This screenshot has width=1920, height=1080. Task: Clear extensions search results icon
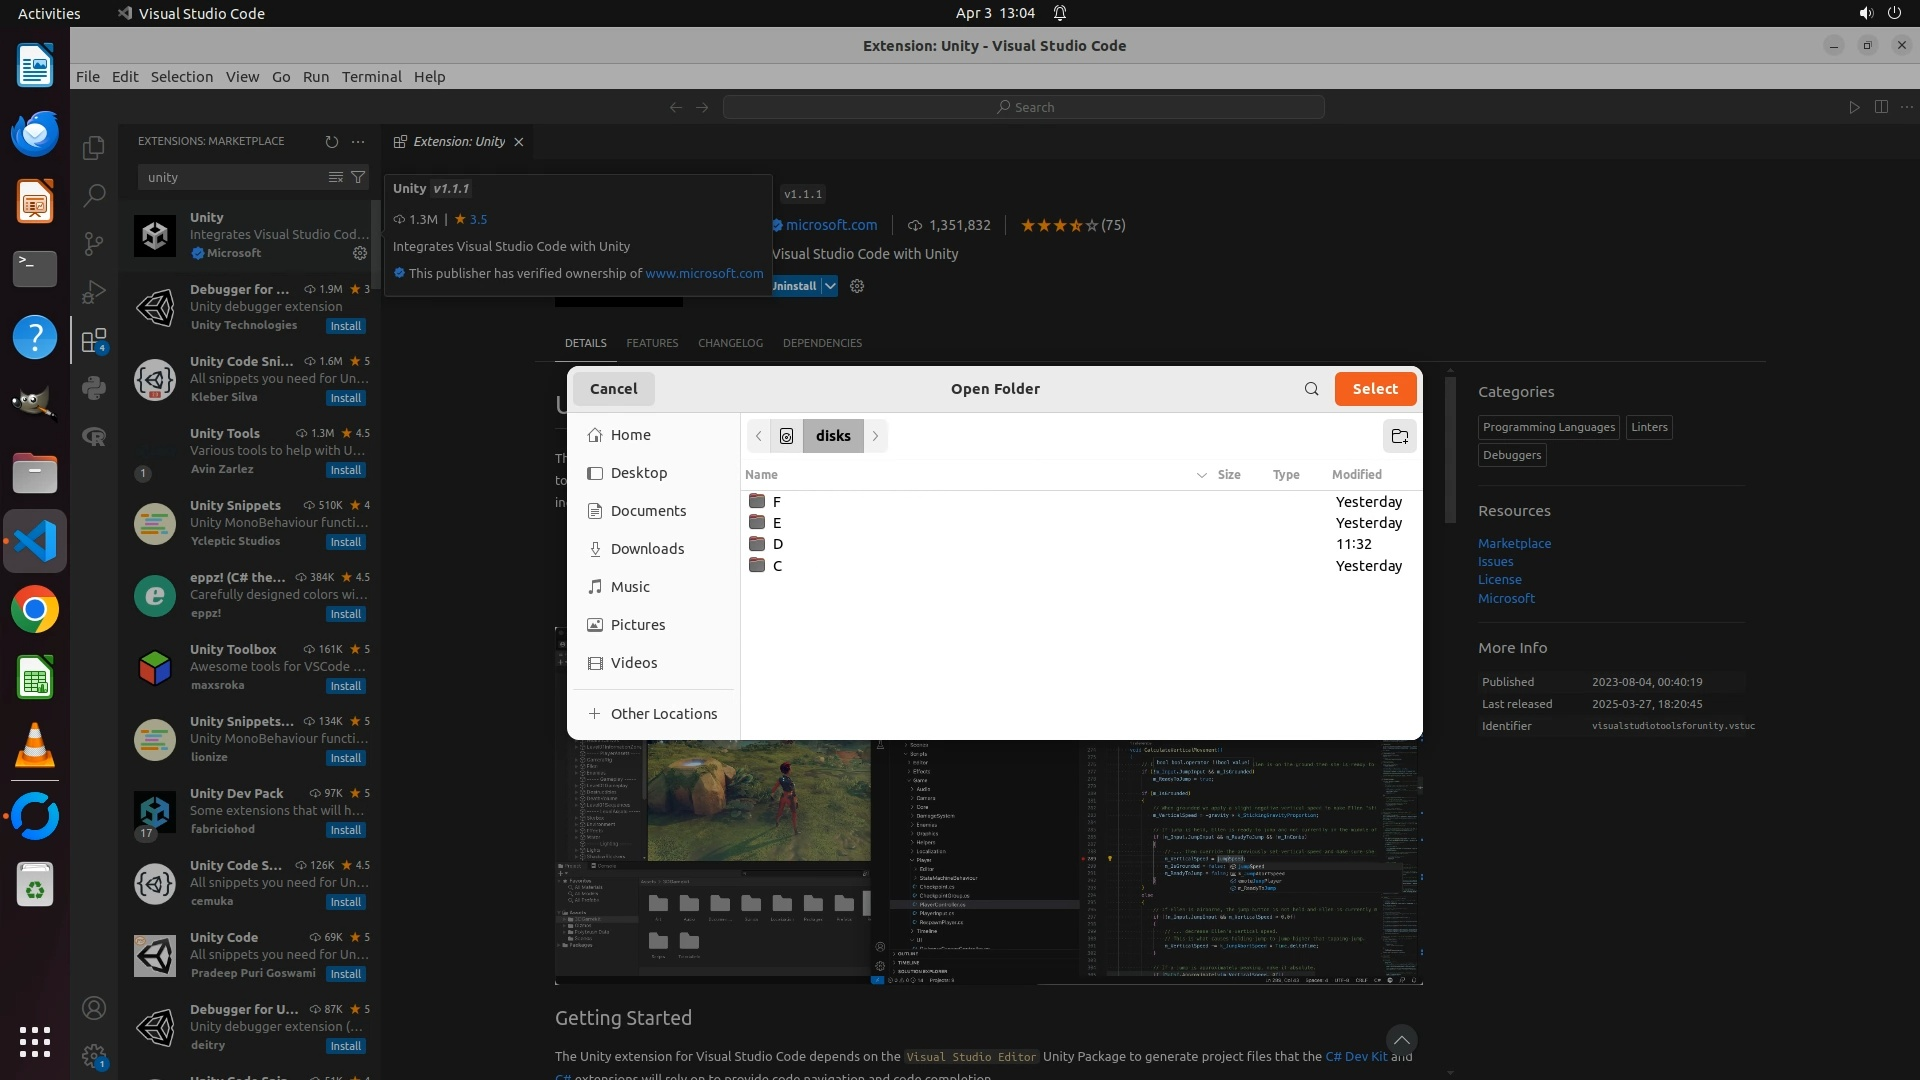(336, 177)
